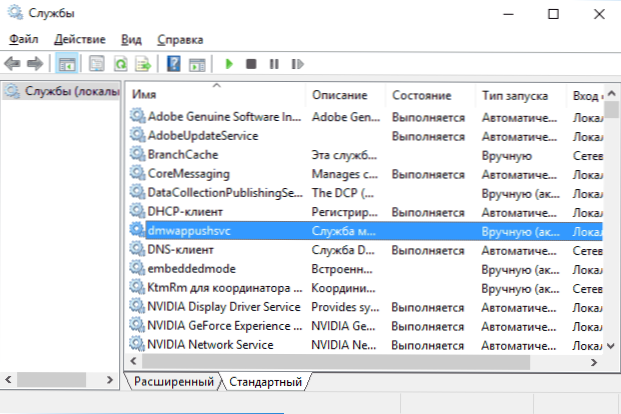Toggle the action pane toolbar icon

point(197,64)
